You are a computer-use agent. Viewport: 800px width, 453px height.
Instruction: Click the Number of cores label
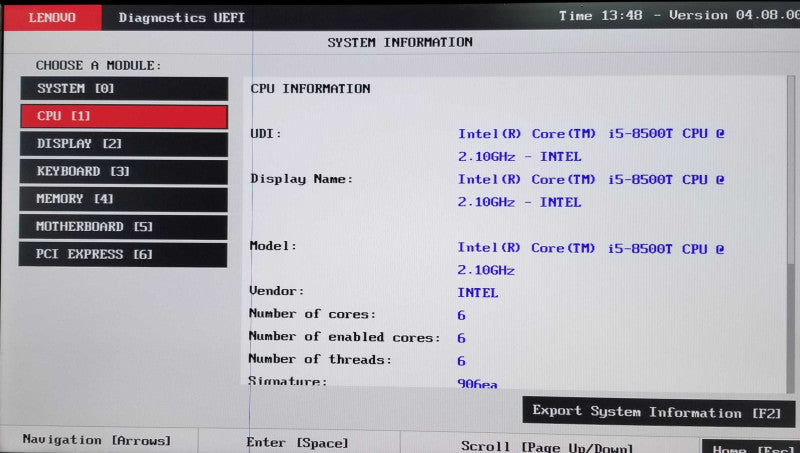click(x=312, y=314)
